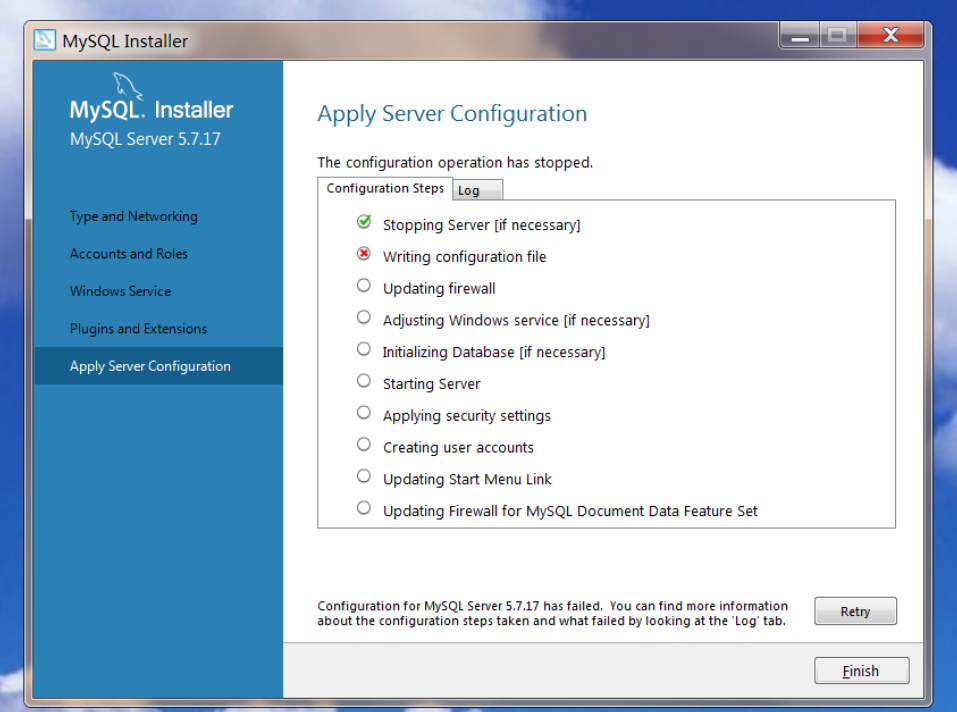Click the 'MySQL Server 5.7.17' sidebar label
This screenshot has height=712, width=957.
pyautogui.click(x=145, y=139)
